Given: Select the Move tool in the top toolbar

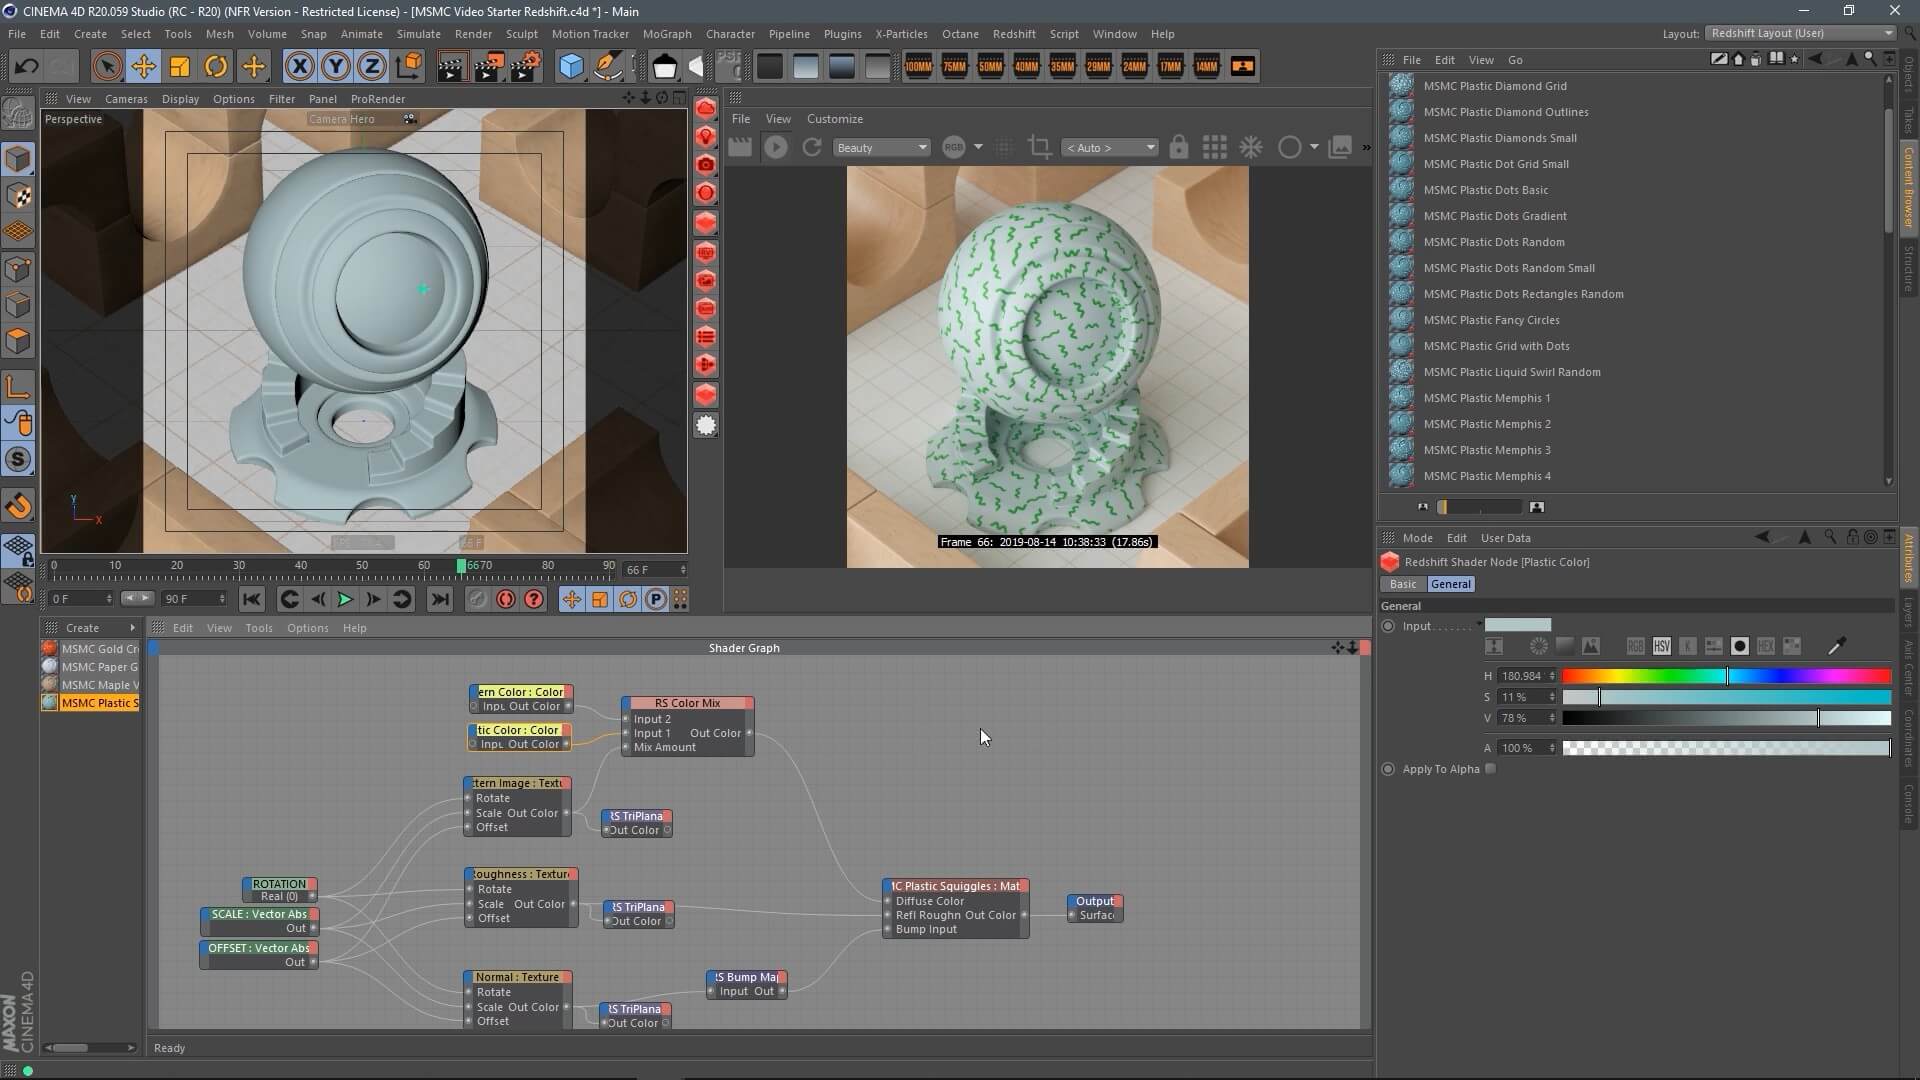Looking at the screenshot, I should coord(143,67).
